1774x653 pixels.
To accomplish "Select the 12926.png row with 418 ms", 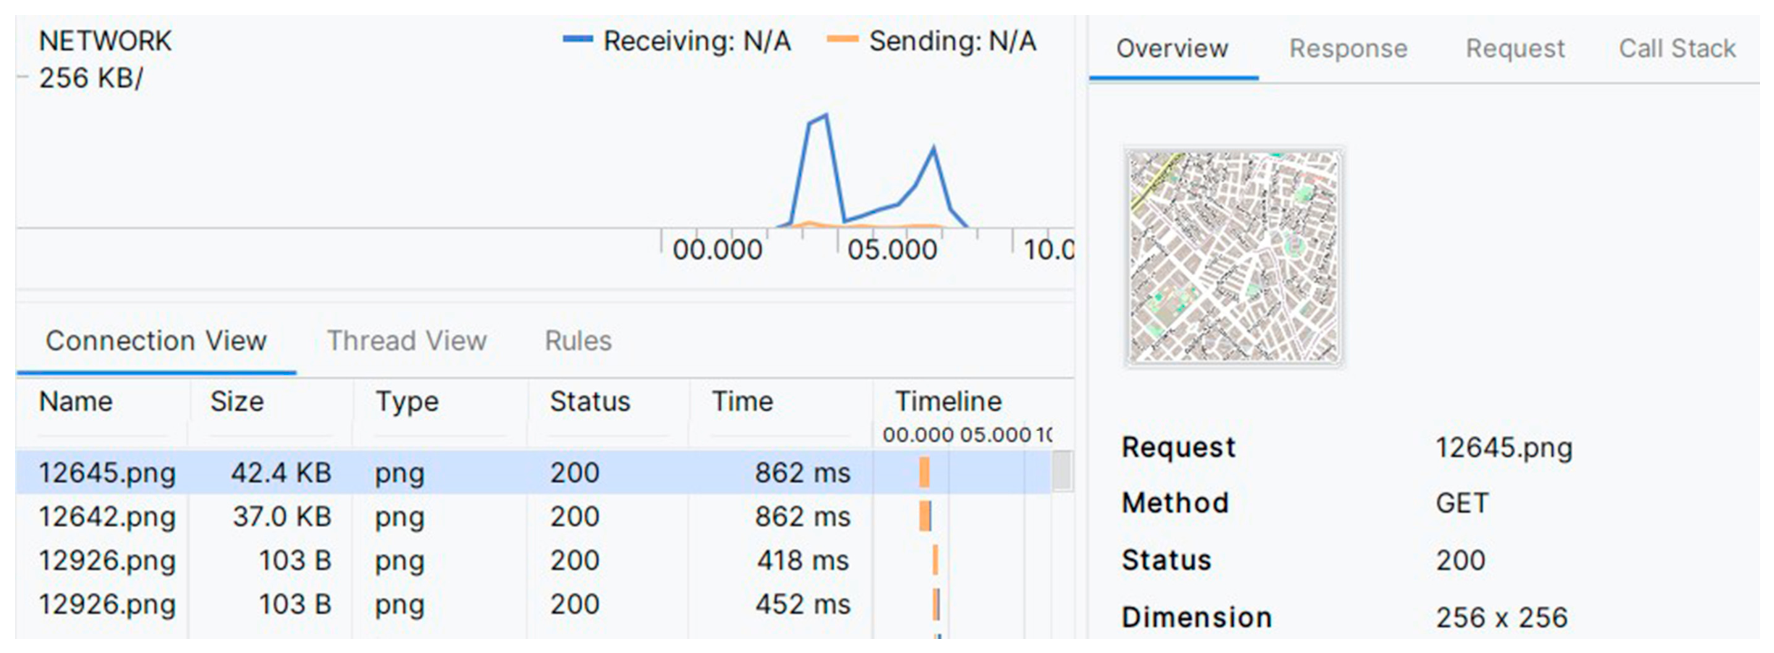I will pyautogui.click(x=534, y=560).
